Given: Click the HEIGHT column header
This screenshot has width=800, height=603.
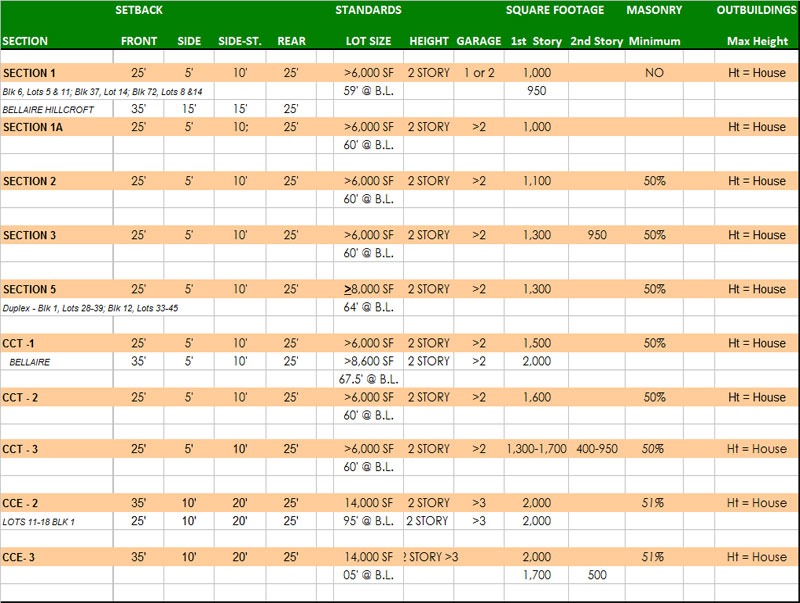Looking at the screenshot, I should [429, 41].
